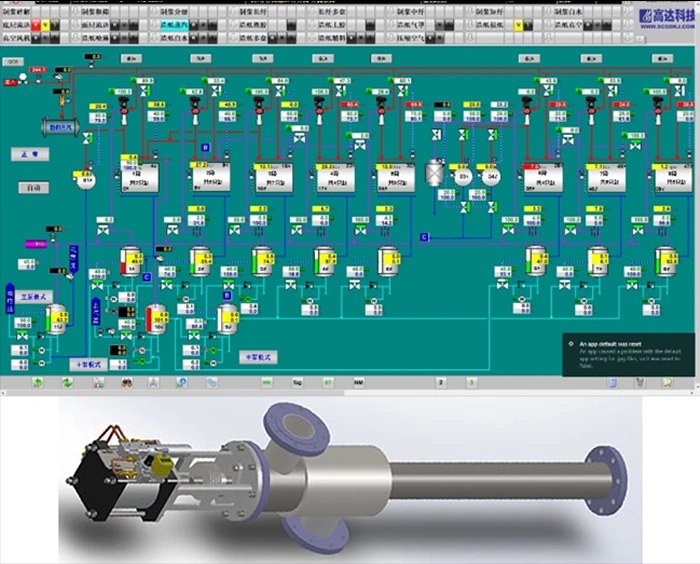Viewport: 700px width, 564px height.
Task: Click the 1# tank with red level
Action: click(x=130, y=262)
